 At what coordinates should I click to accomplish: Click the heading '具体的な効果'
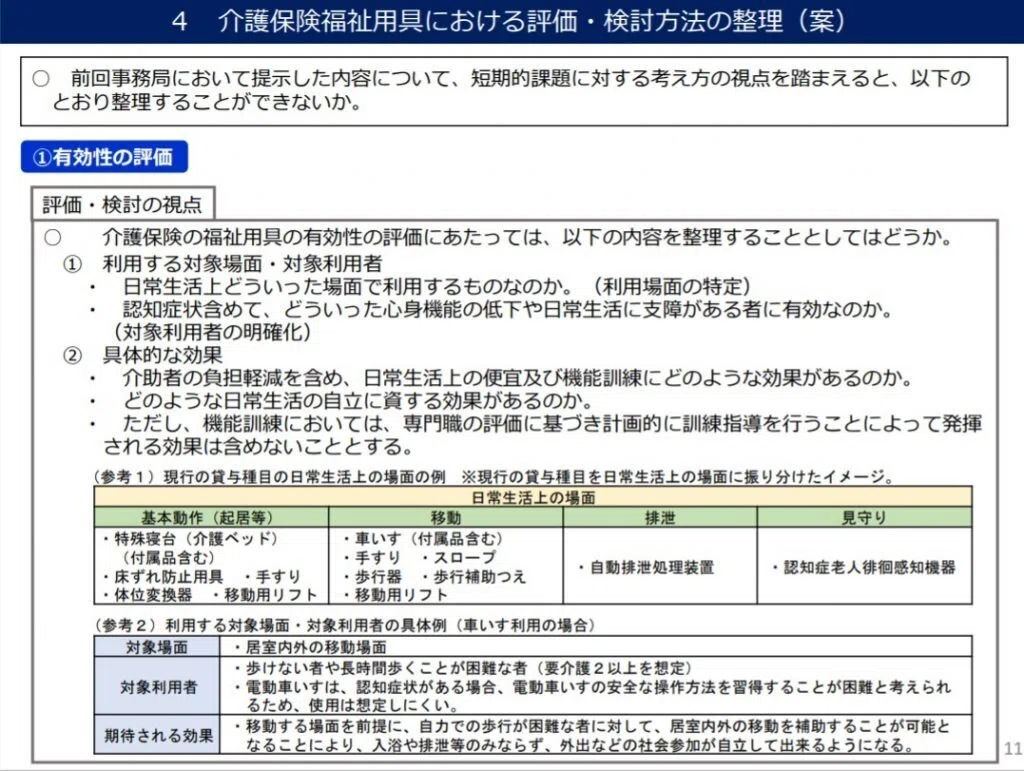click(163, 354)
